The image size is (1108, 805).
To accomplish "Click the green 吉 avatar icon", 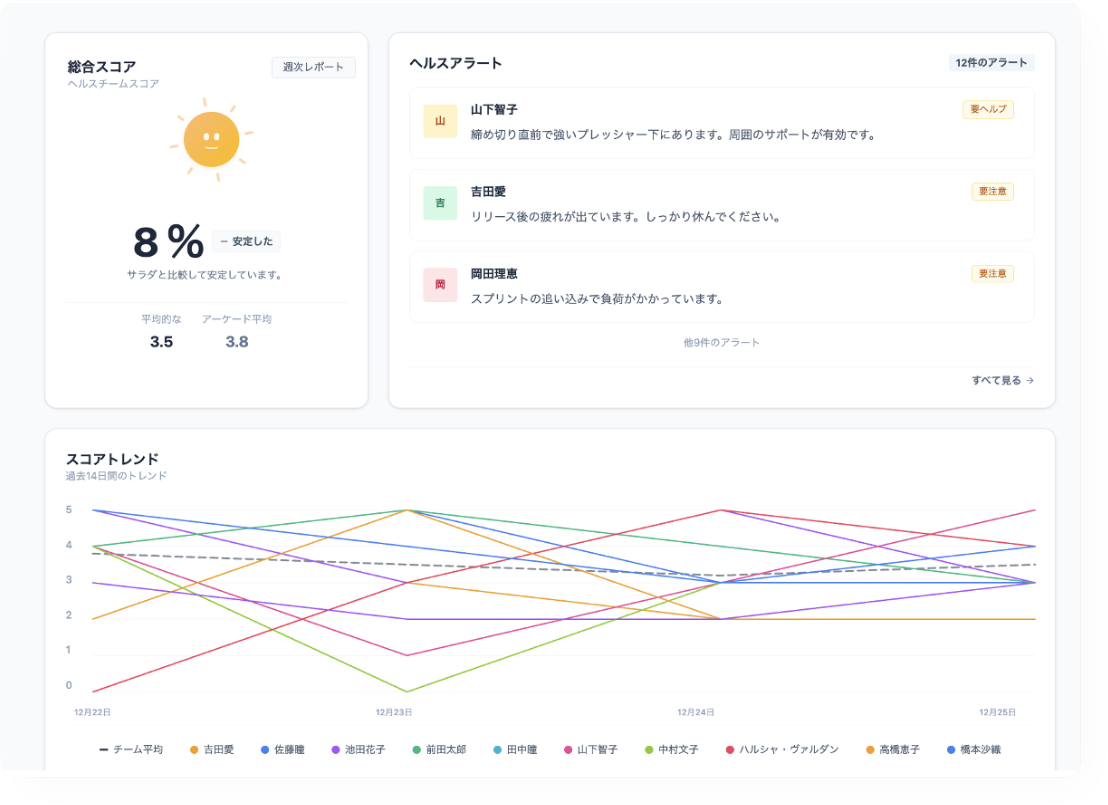I will tap(440, 203).
